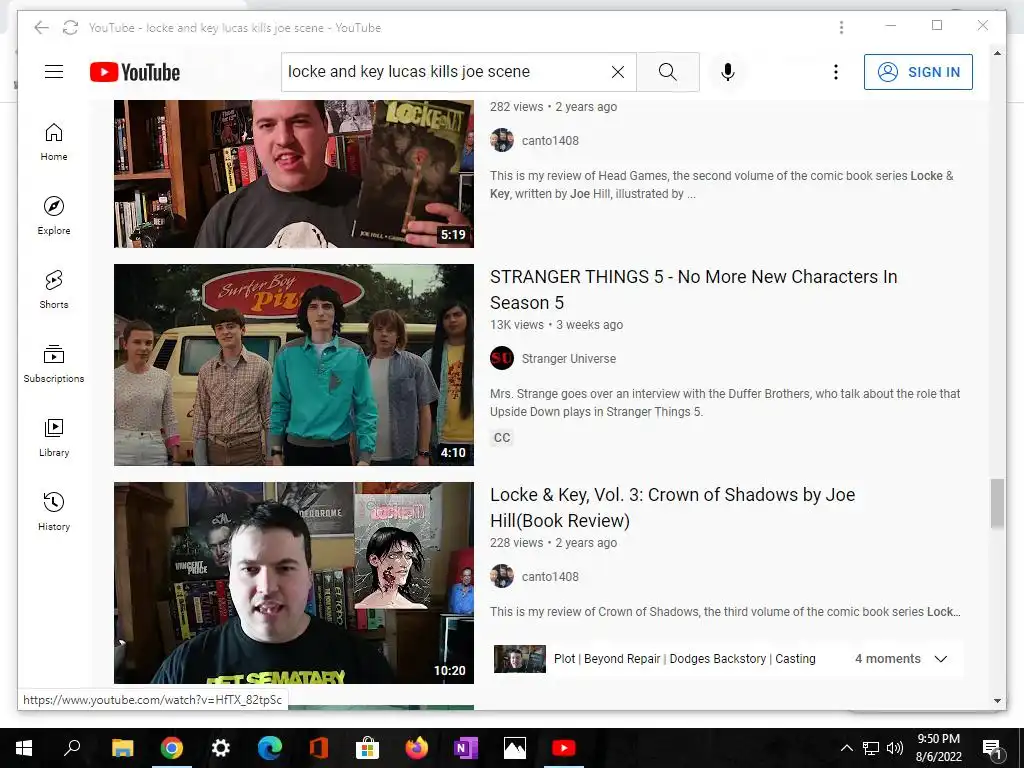Reload the page with refresh icon
The image size is (1024, 768).
coord(71,27)
